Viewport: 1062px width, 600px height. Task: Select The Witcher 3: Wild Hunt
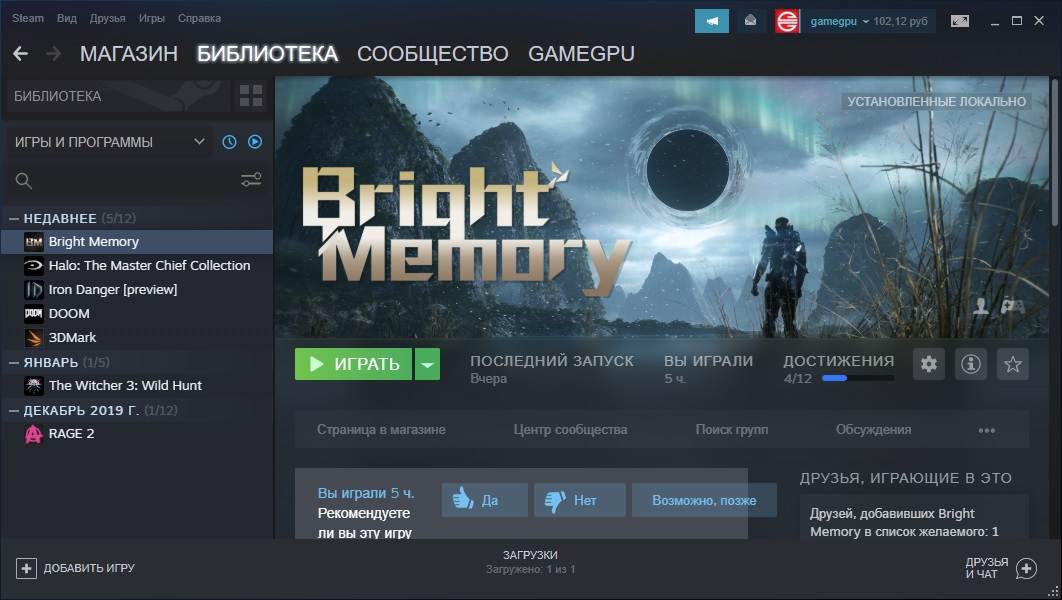[137, 385]
